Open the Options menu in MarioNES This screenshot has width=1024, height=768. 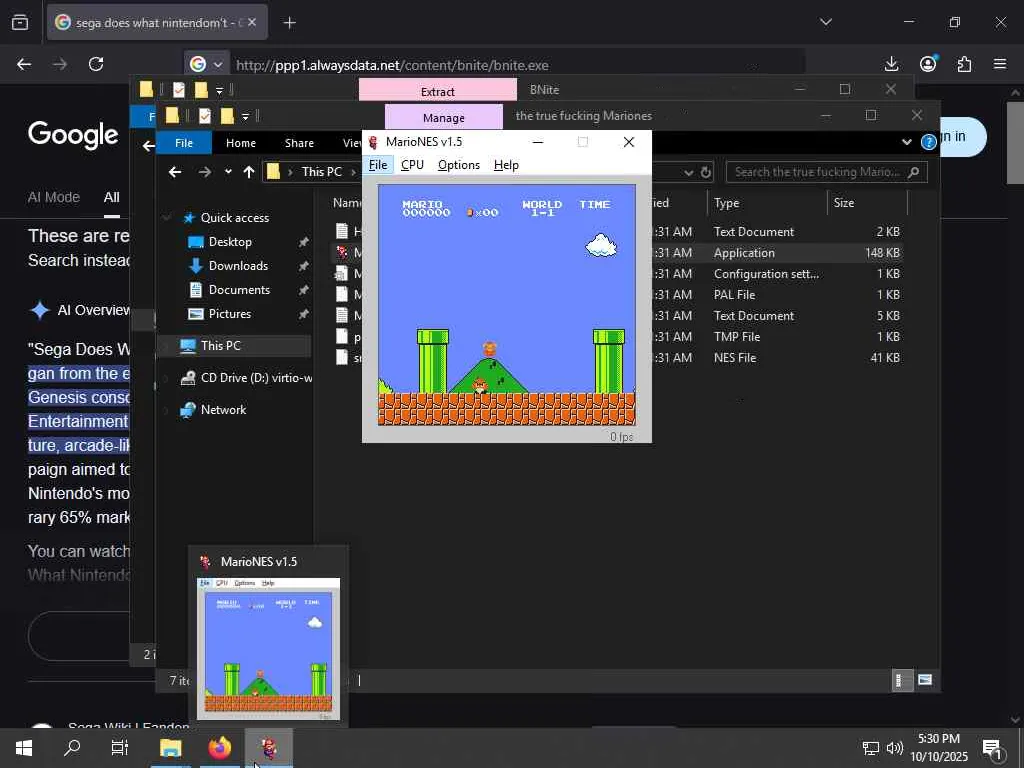(458, 165)
